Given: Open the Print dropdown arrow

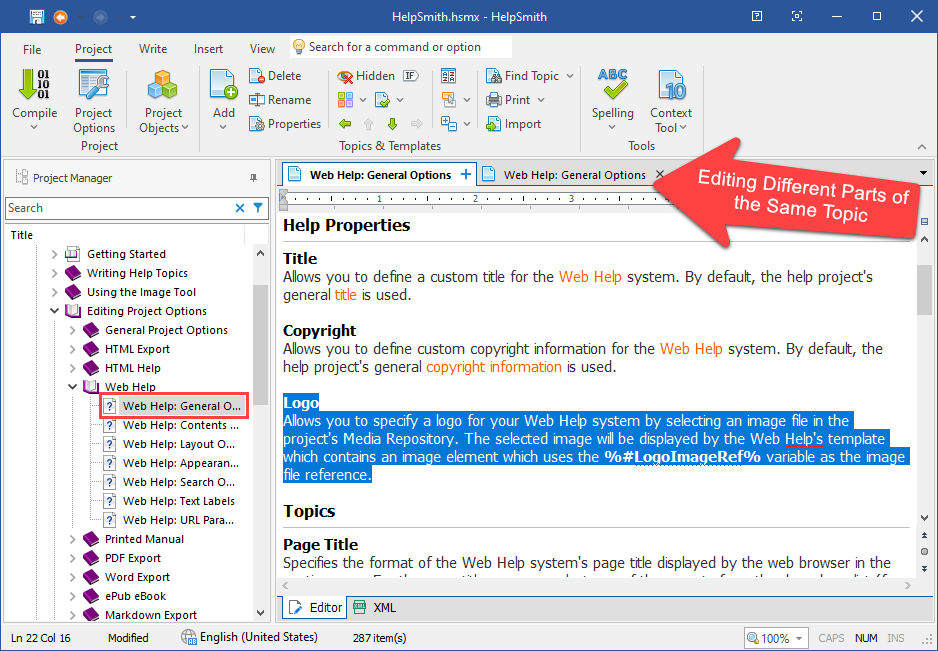Looking at the screenshot, I should [541, 100].
